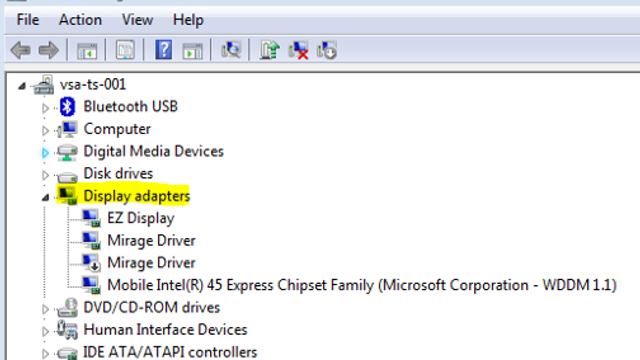Click the Uninstall device icon with red X
Viewport: 640px width, 360px height.
tap(298, 50)
